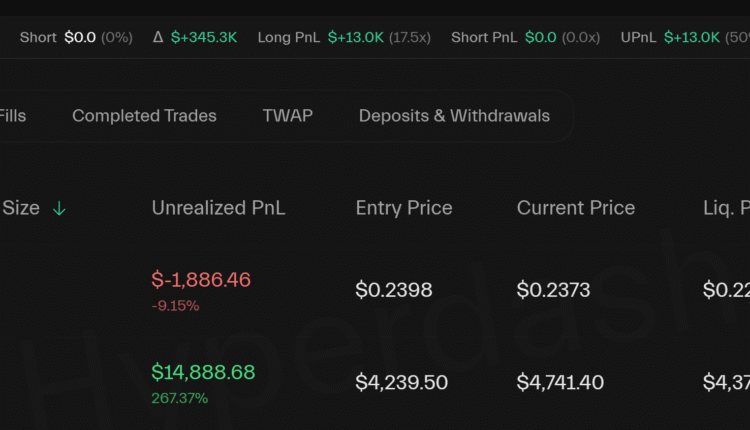Click the Liq. Price column header

click(x=726, y=208)
